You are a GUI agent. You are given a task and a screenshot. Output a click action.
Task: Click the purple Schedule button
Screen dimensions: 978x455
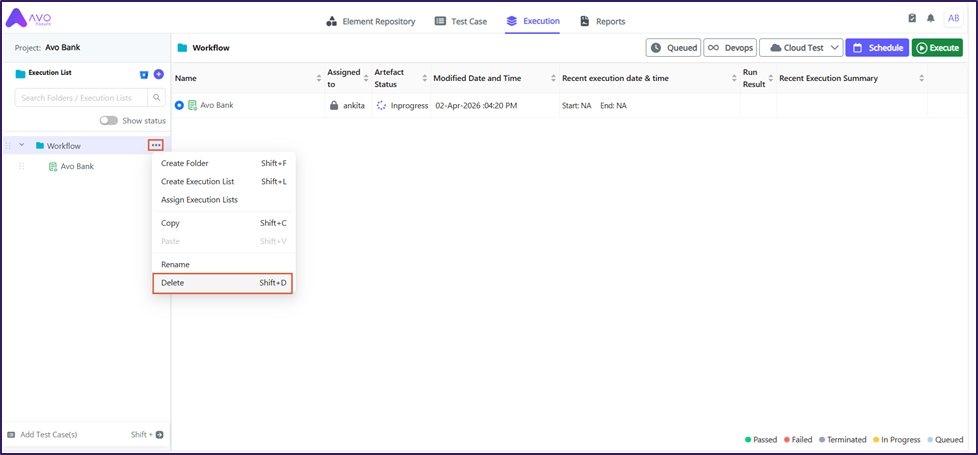pyautogui.click(x=876, y=48)
